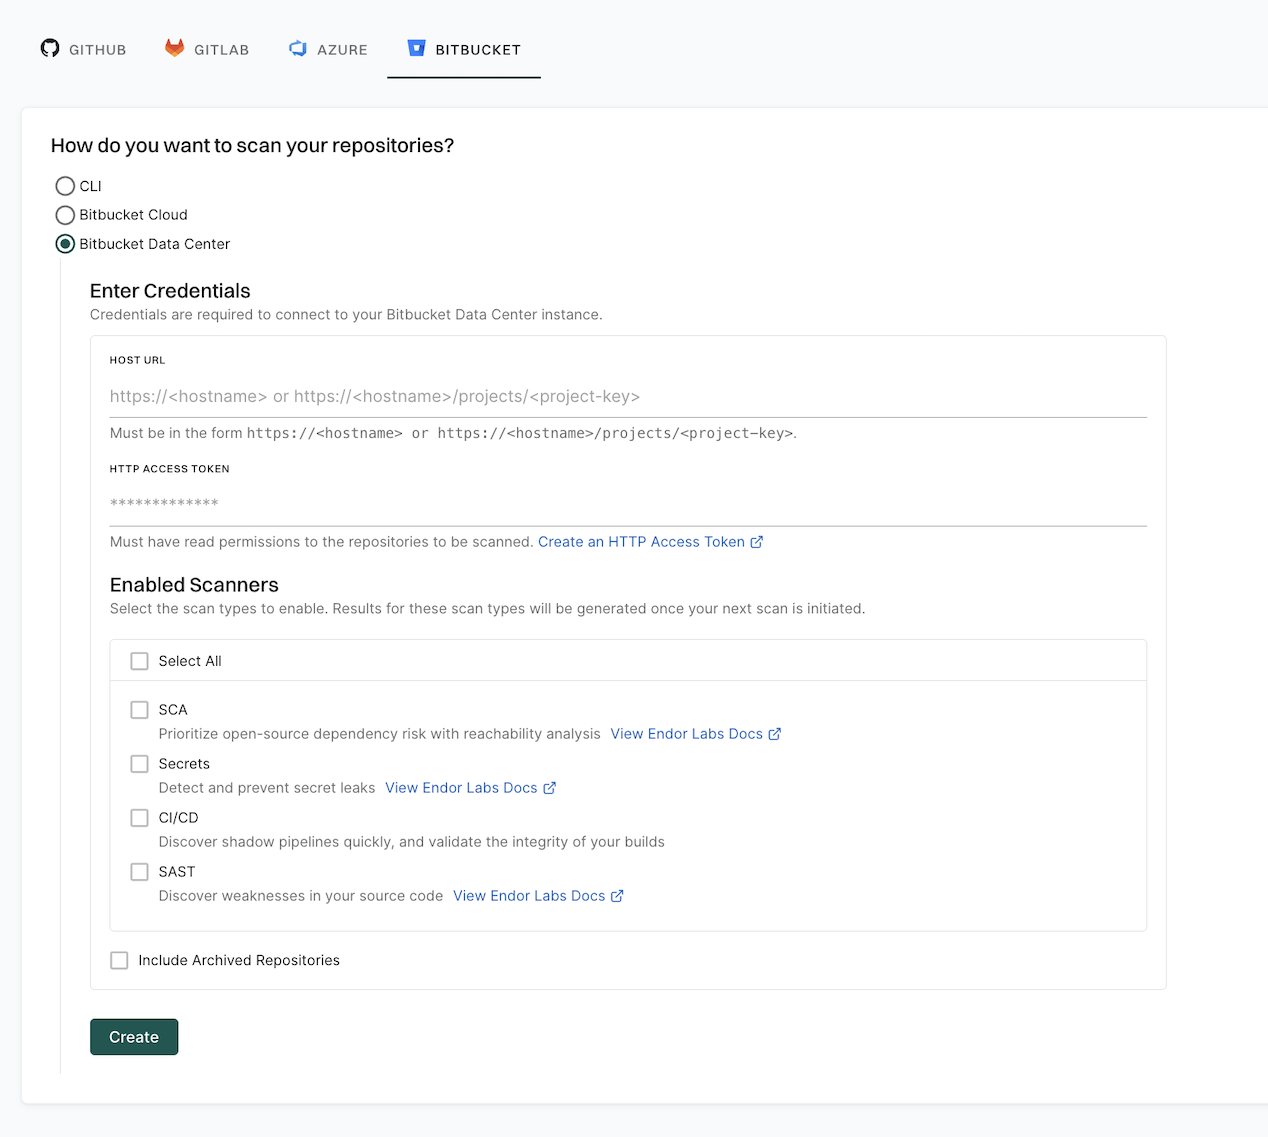Viewport: 1268px width, 1137px height.
Task: Open the AZURE tab
Action: [x=328, y=48]
